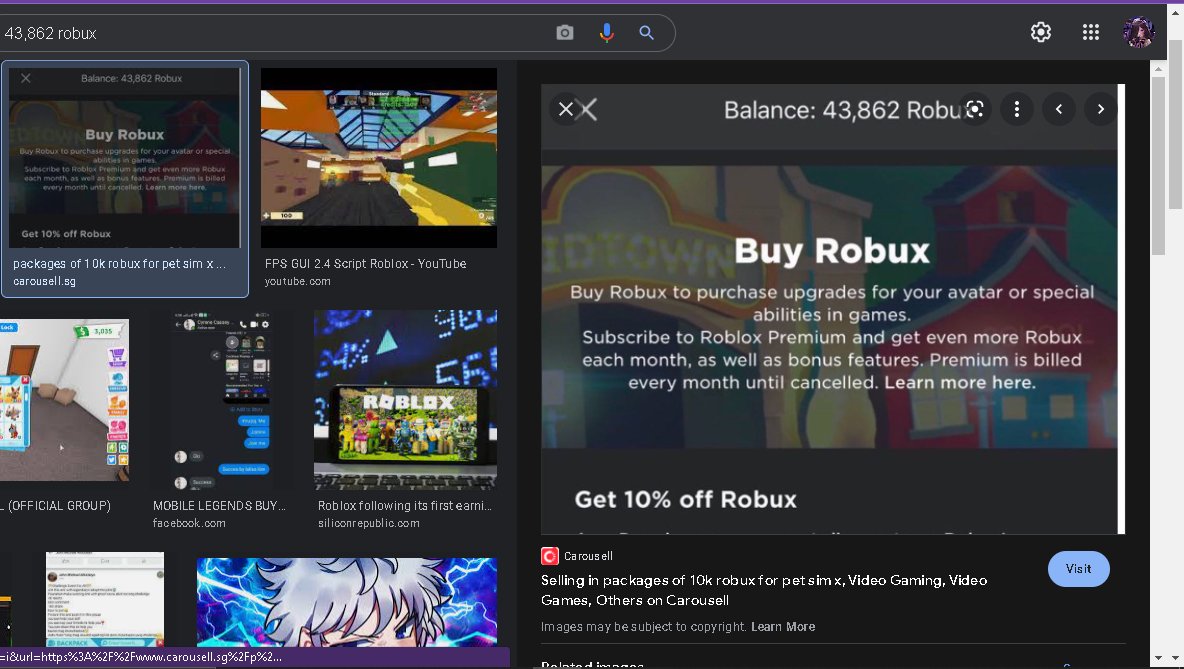Click the "Roblox following its first earni..." caption
Viewport: 1184px width, 669px height.
(x=405, y=505)
